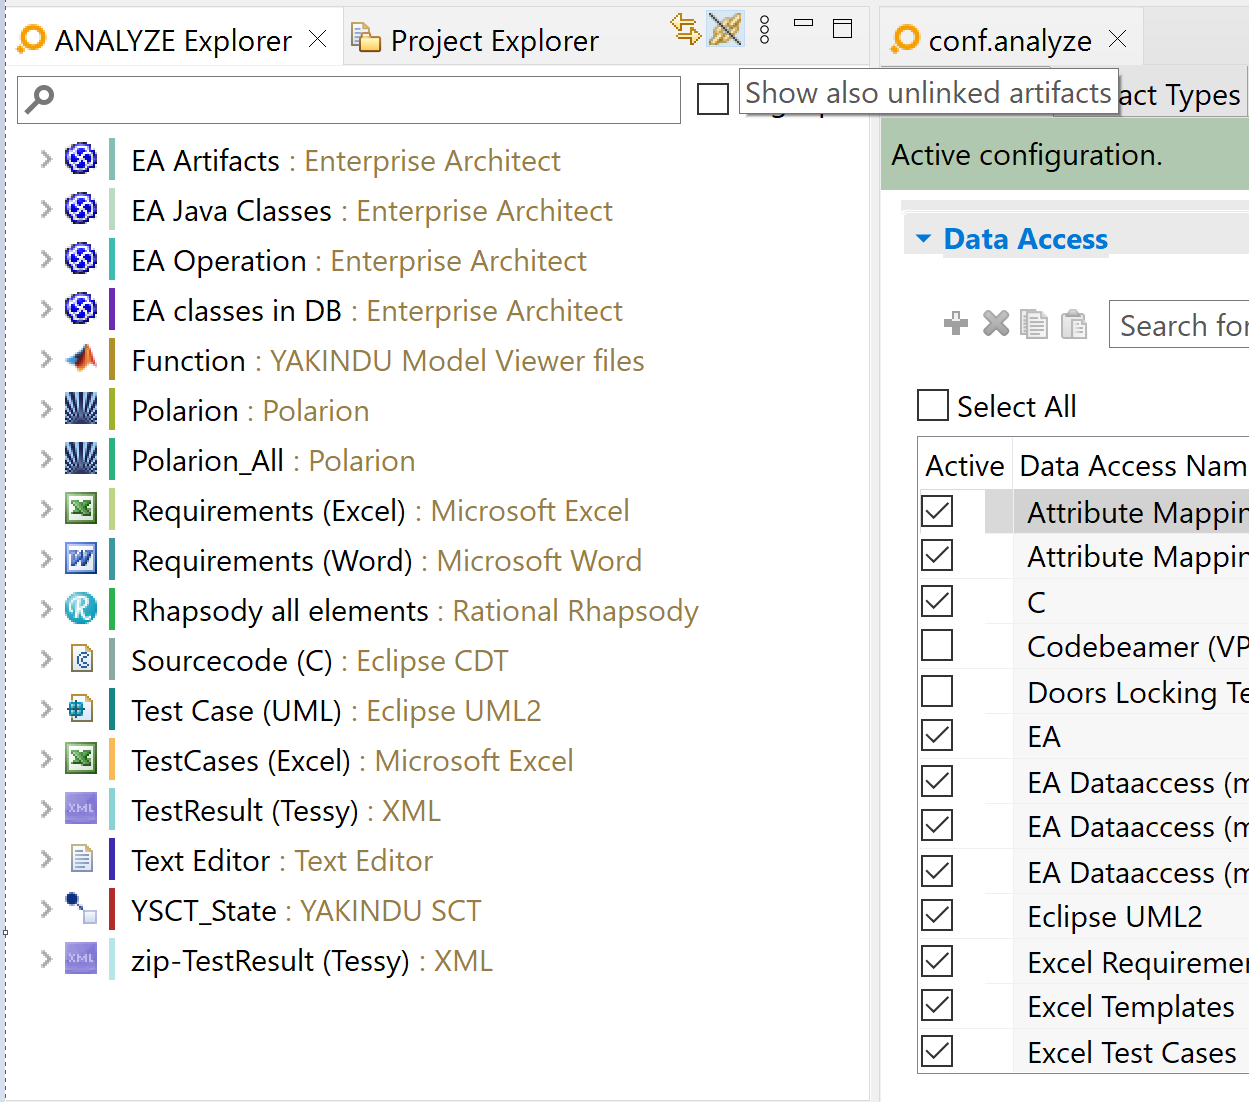The width and height of the screenshot is (1249, 1102).
Task: Click the EA Artifacts Enterprise Architect icon
Action: [x=81, y=159]
